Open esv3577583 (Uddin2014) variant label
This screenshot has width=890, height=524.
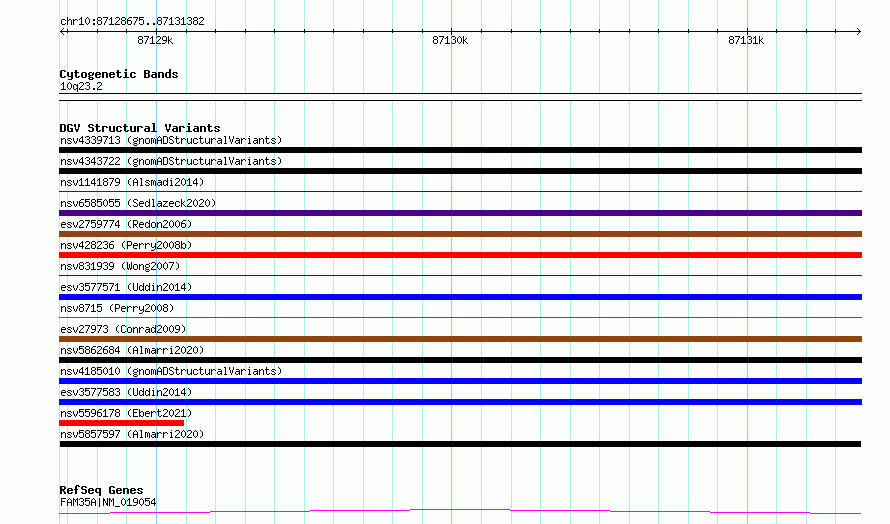126,392
